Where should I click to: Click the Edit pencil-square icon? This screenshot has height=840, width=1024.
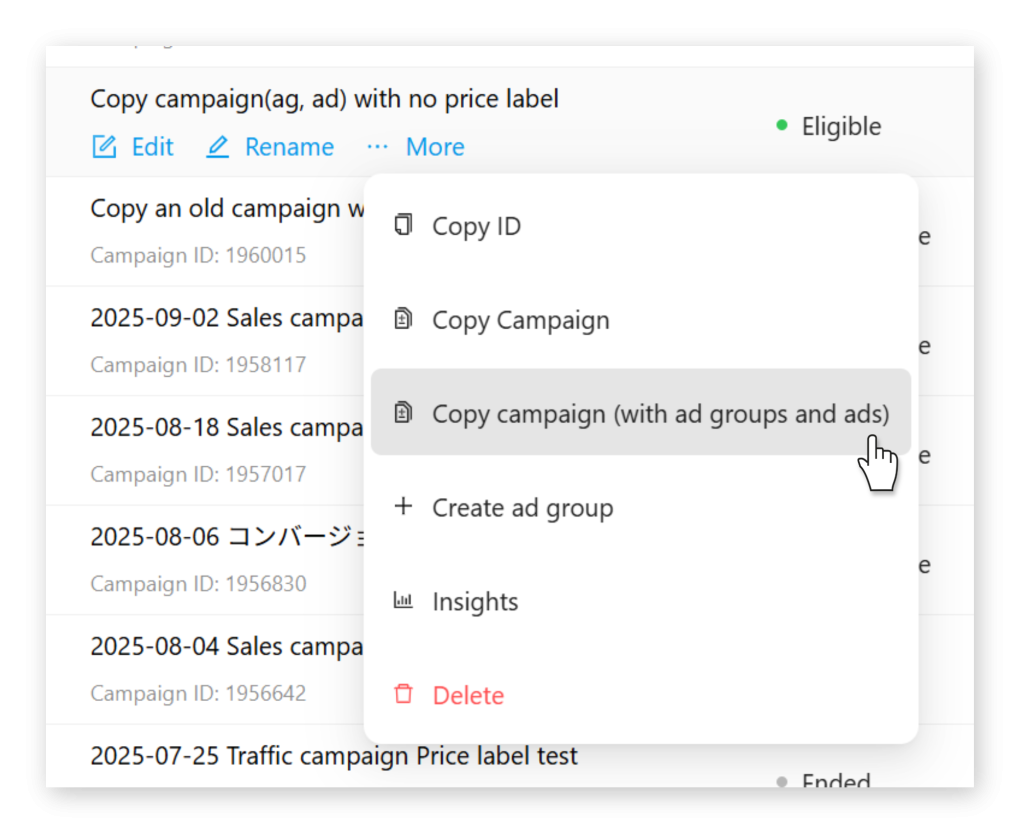[x=104, y=147]
